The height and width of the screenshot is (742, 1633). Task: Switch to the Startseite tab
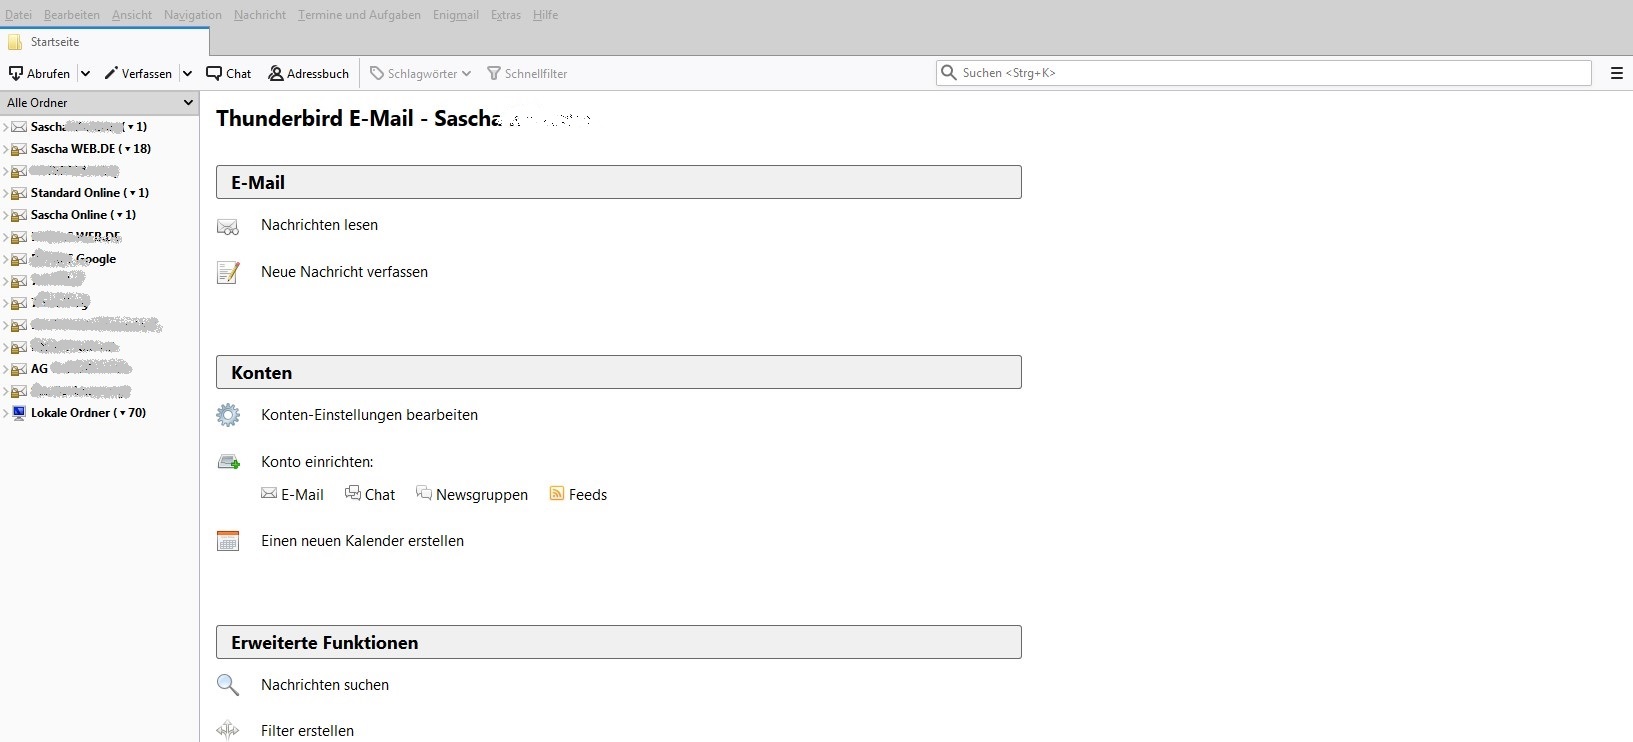pos(105,42)
